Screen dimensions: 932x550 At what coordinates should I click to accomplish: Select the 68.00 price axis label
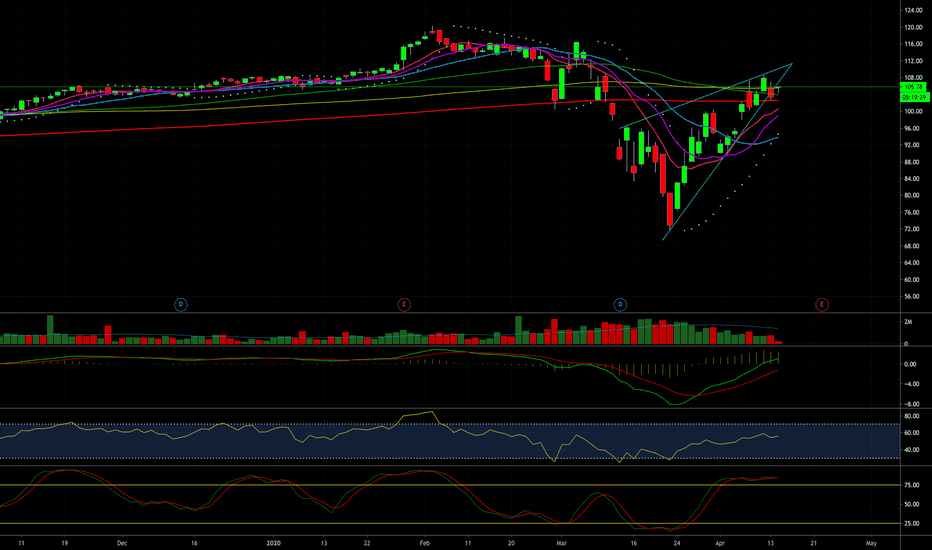coord(912,246)
